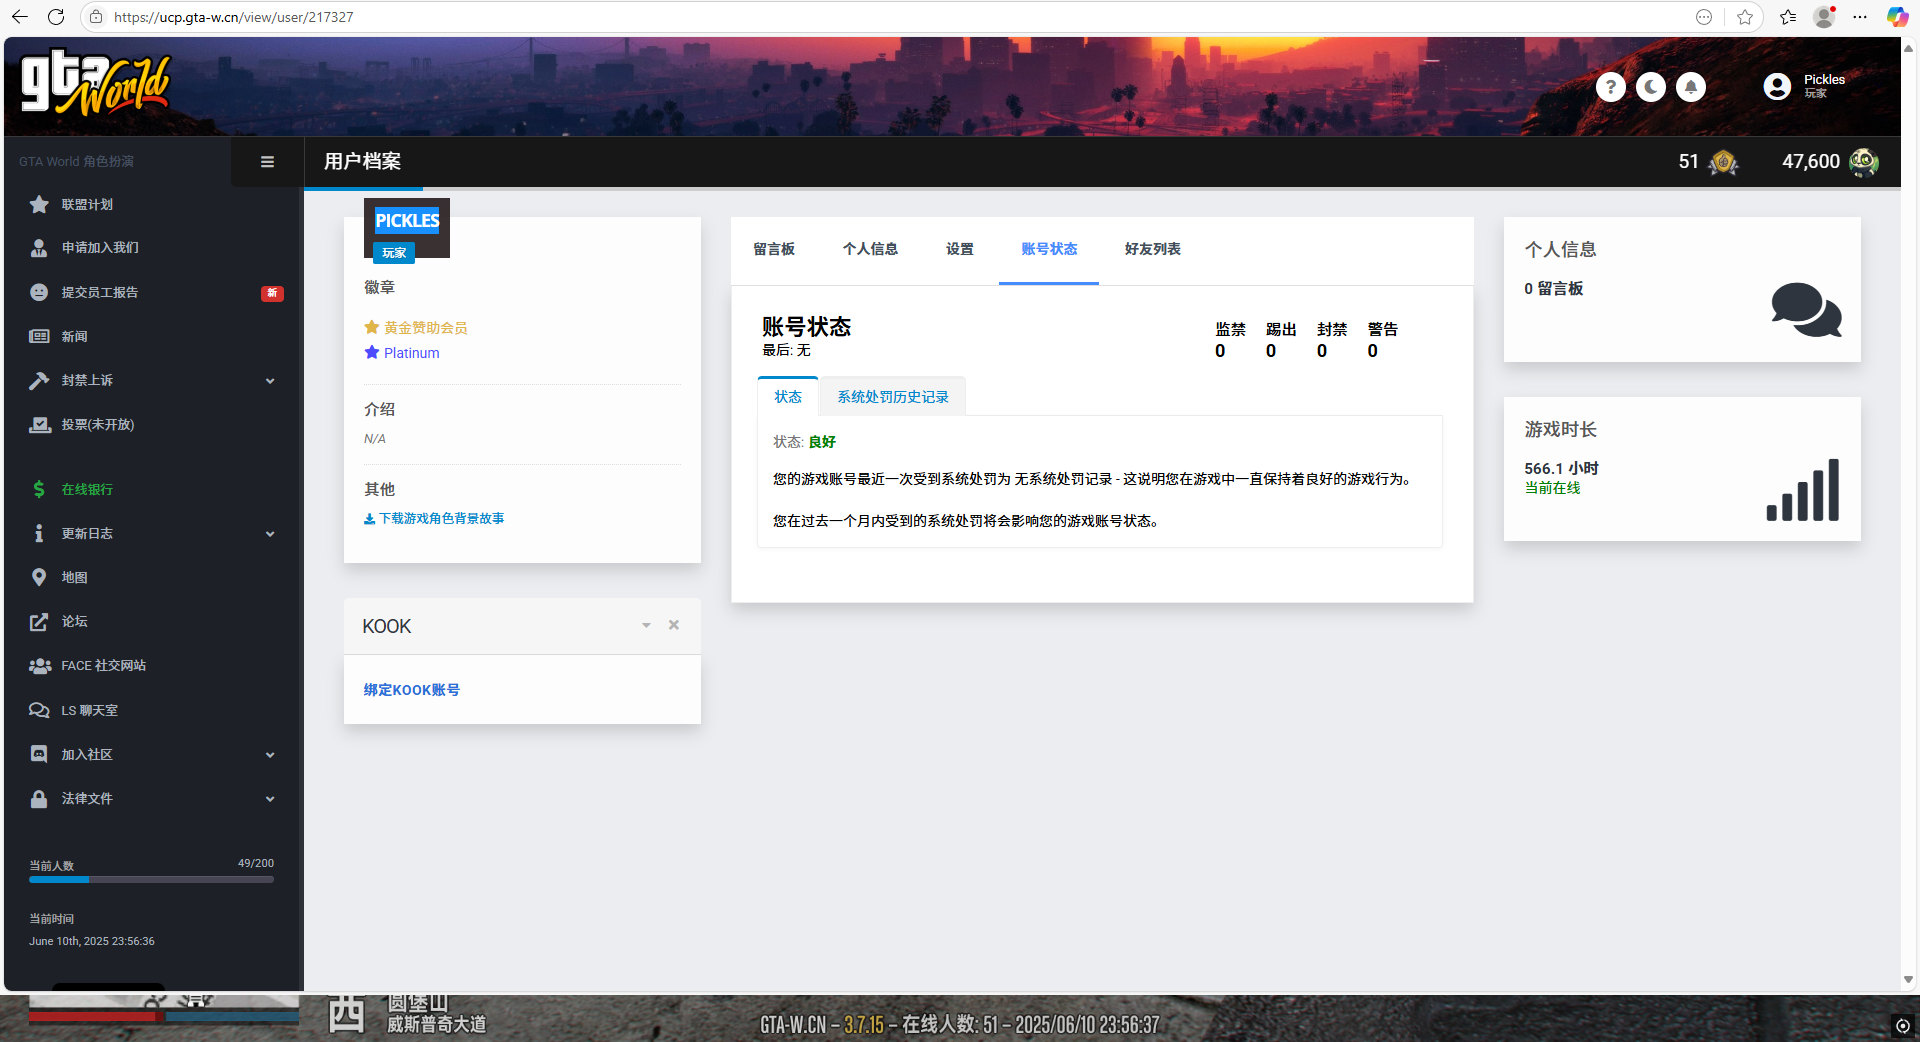Collapse the KOOK panel arrow

pyautogui.click(x=646, y=626)
